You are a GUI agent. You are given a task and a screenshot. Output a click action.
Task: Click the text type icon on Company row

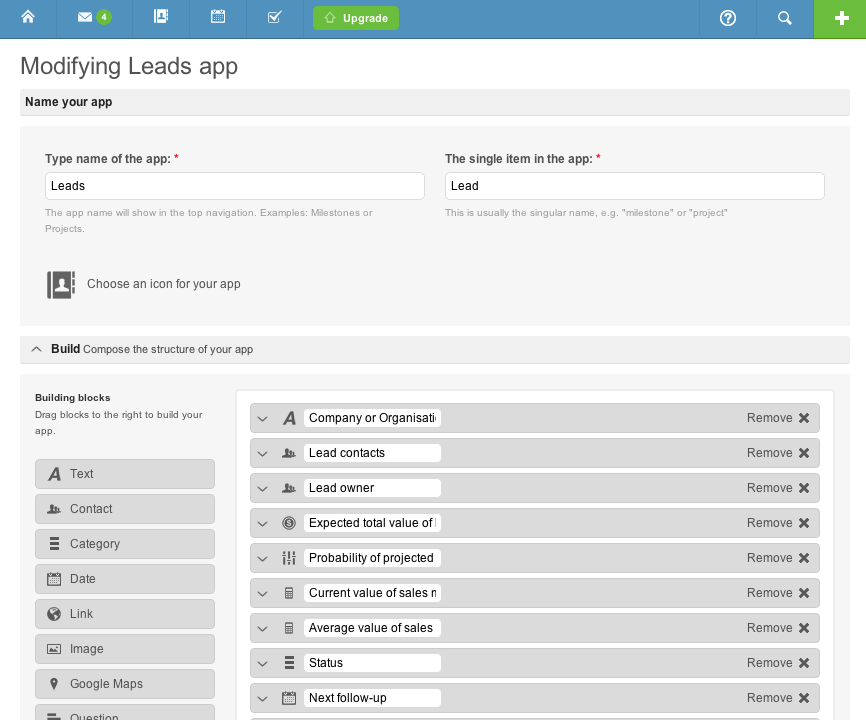289,418
